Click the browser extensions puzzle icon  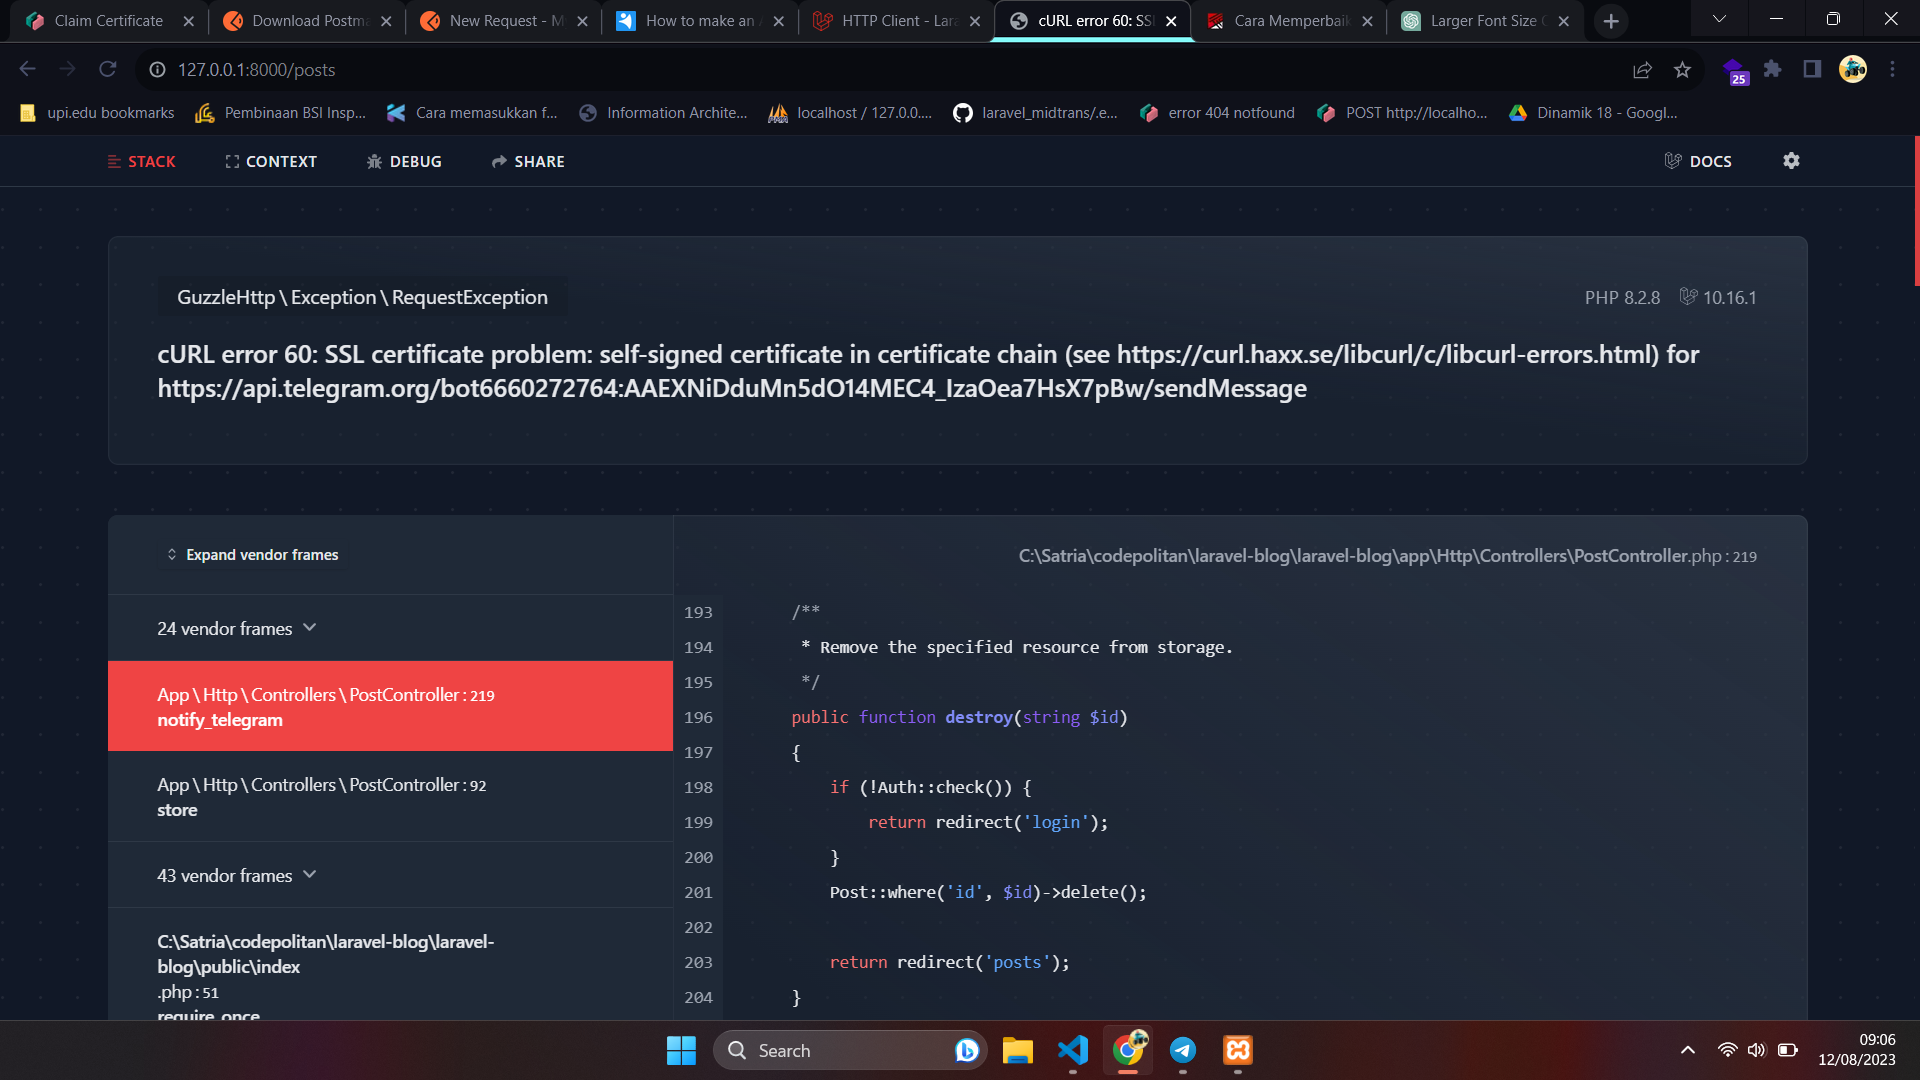click(x=1774, y=69)
